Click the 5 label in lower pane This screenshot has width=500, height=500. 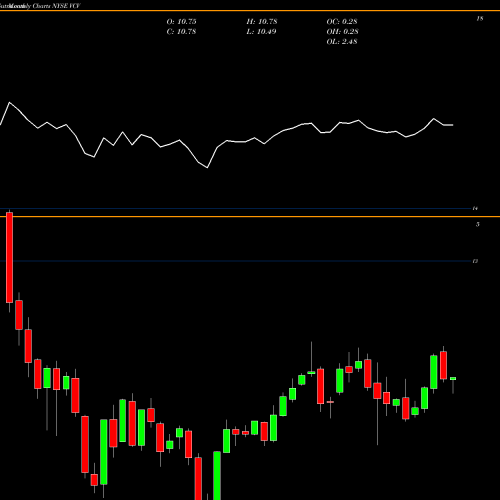(x=478, y=225)
